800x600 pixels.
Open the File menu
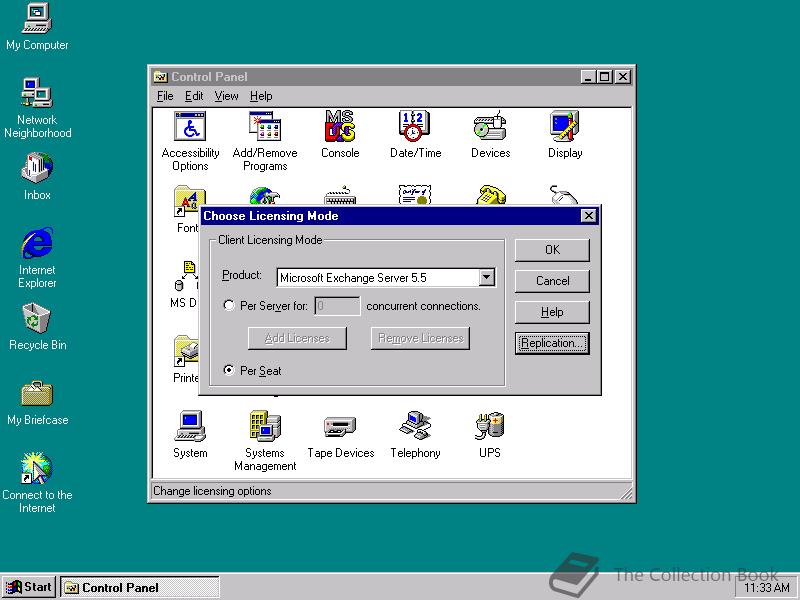165,96
